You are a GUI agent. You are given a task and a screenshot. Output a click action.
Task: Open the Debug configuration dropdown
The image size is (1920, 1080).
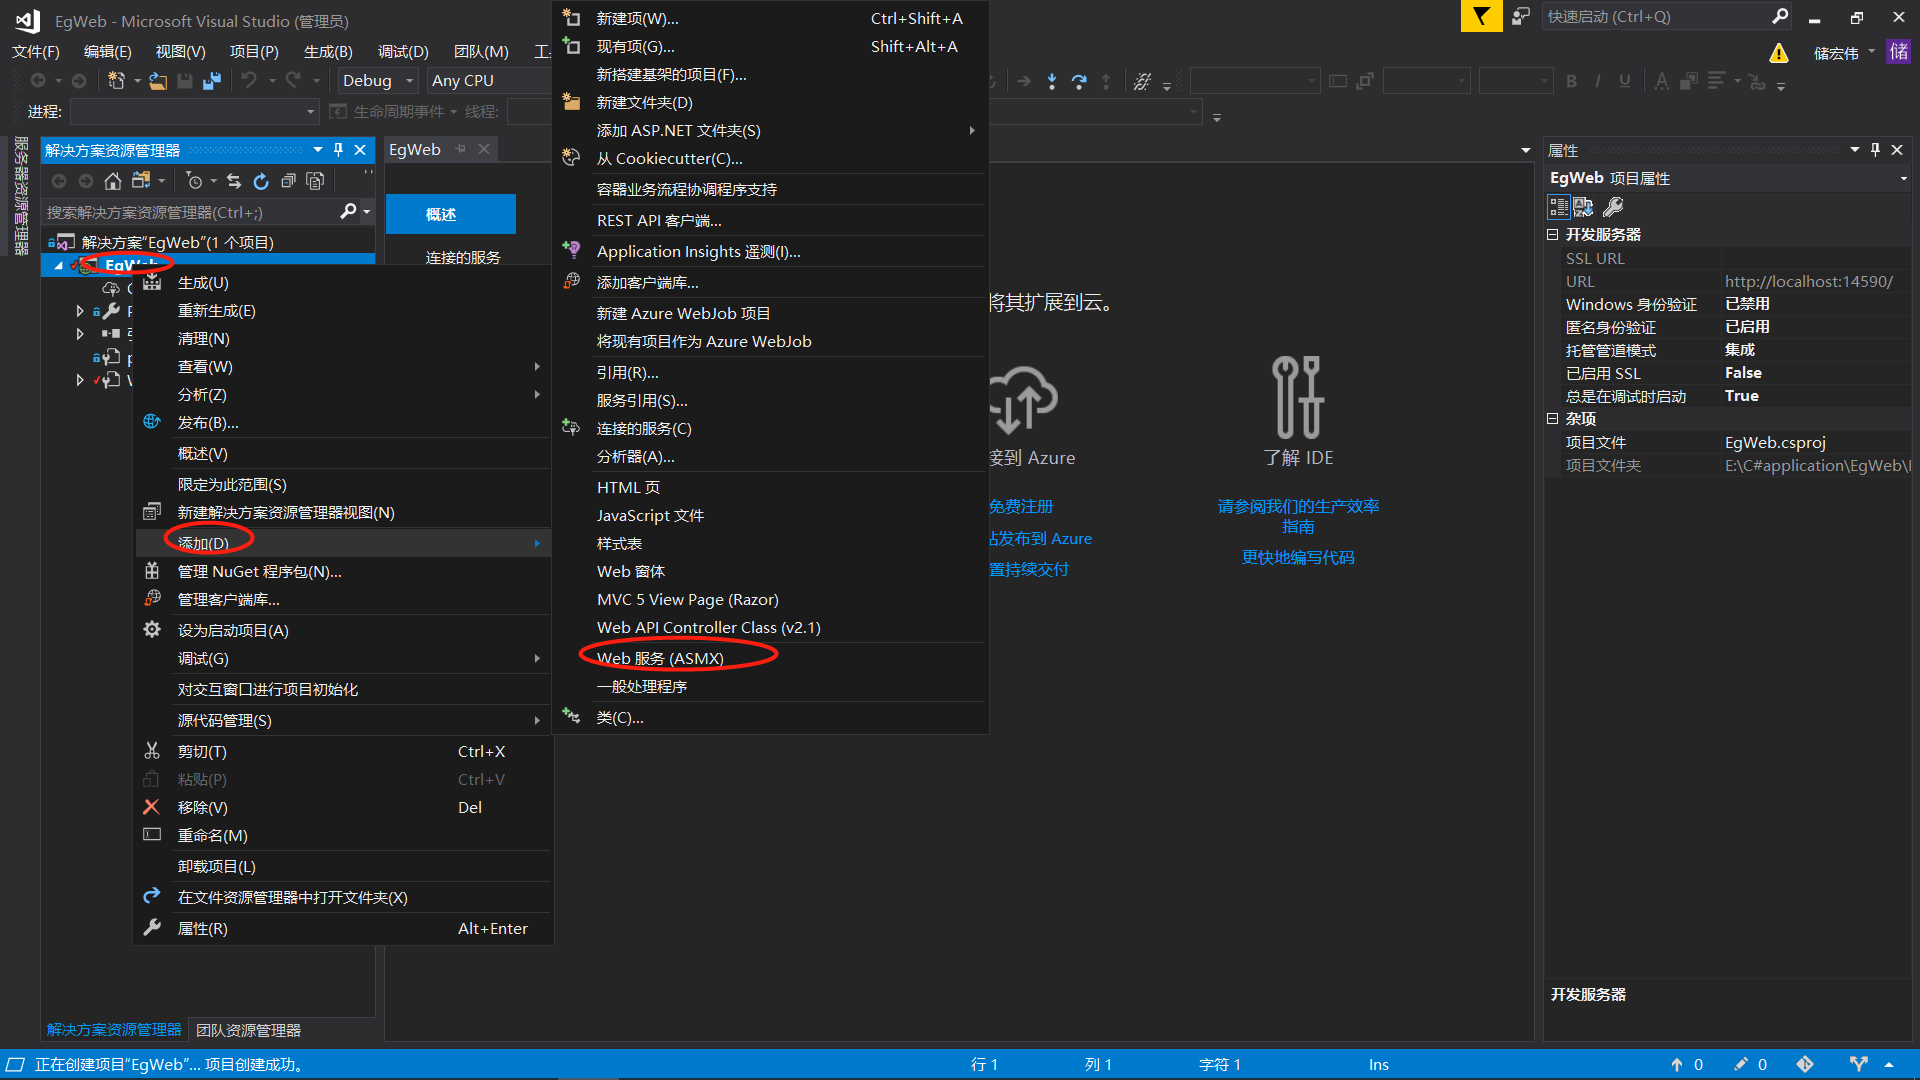[409, 81]
